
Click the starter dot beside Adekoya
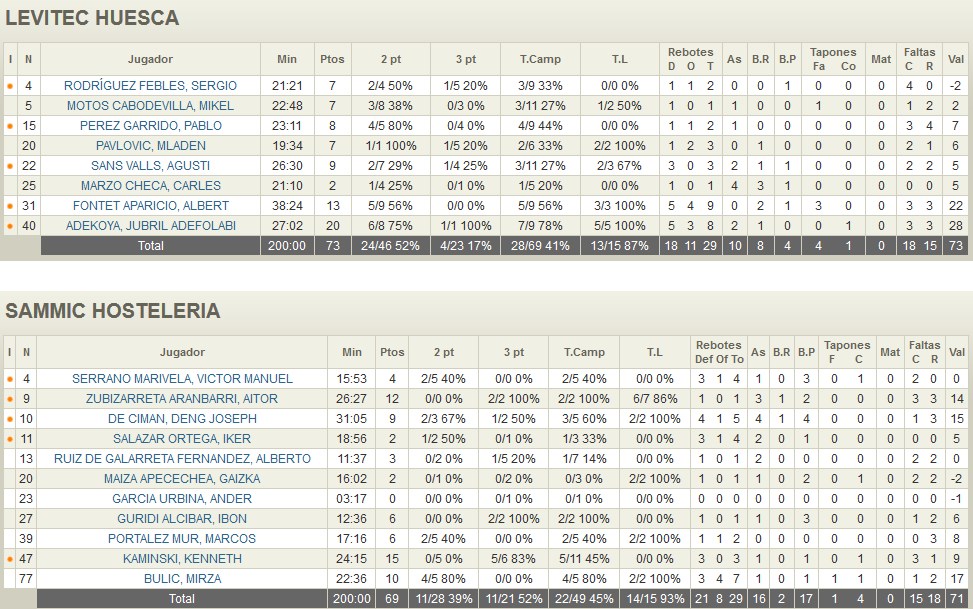10,226
